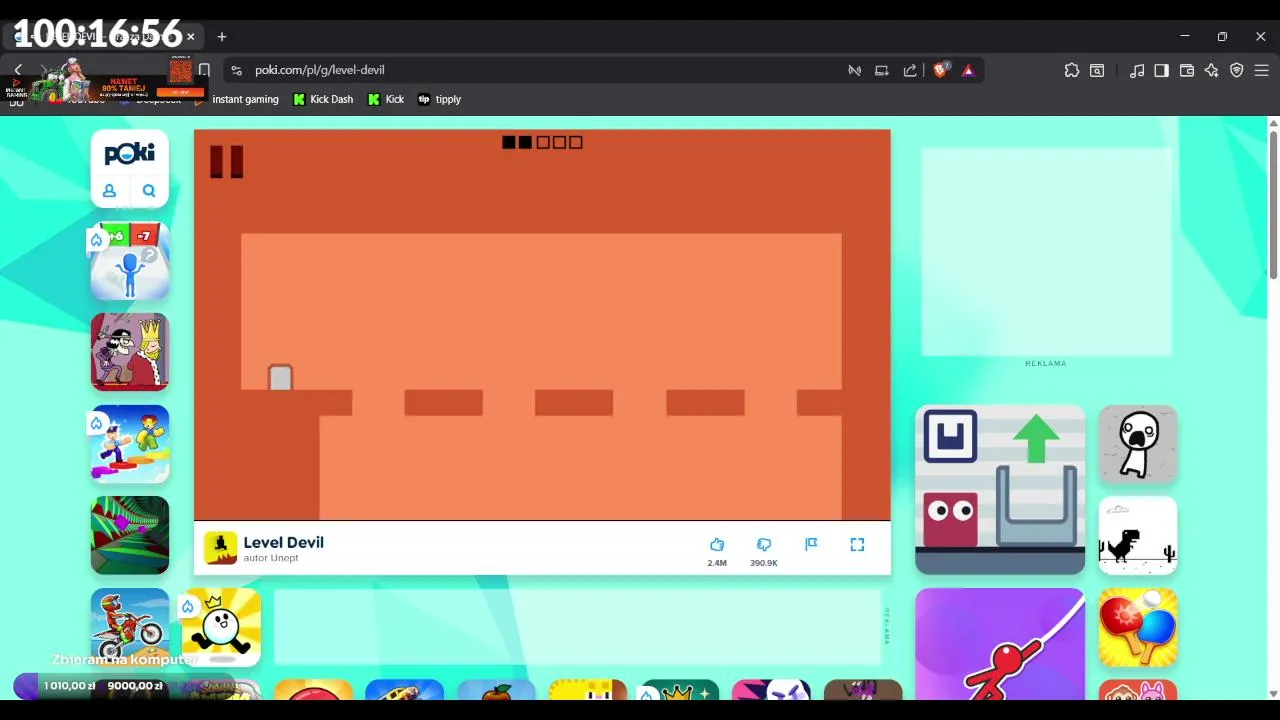The height and width of the screenshot is (720, 1280).
Task: Open tipply bookmark
Action: pyautogui.click(x=439, y=99)
